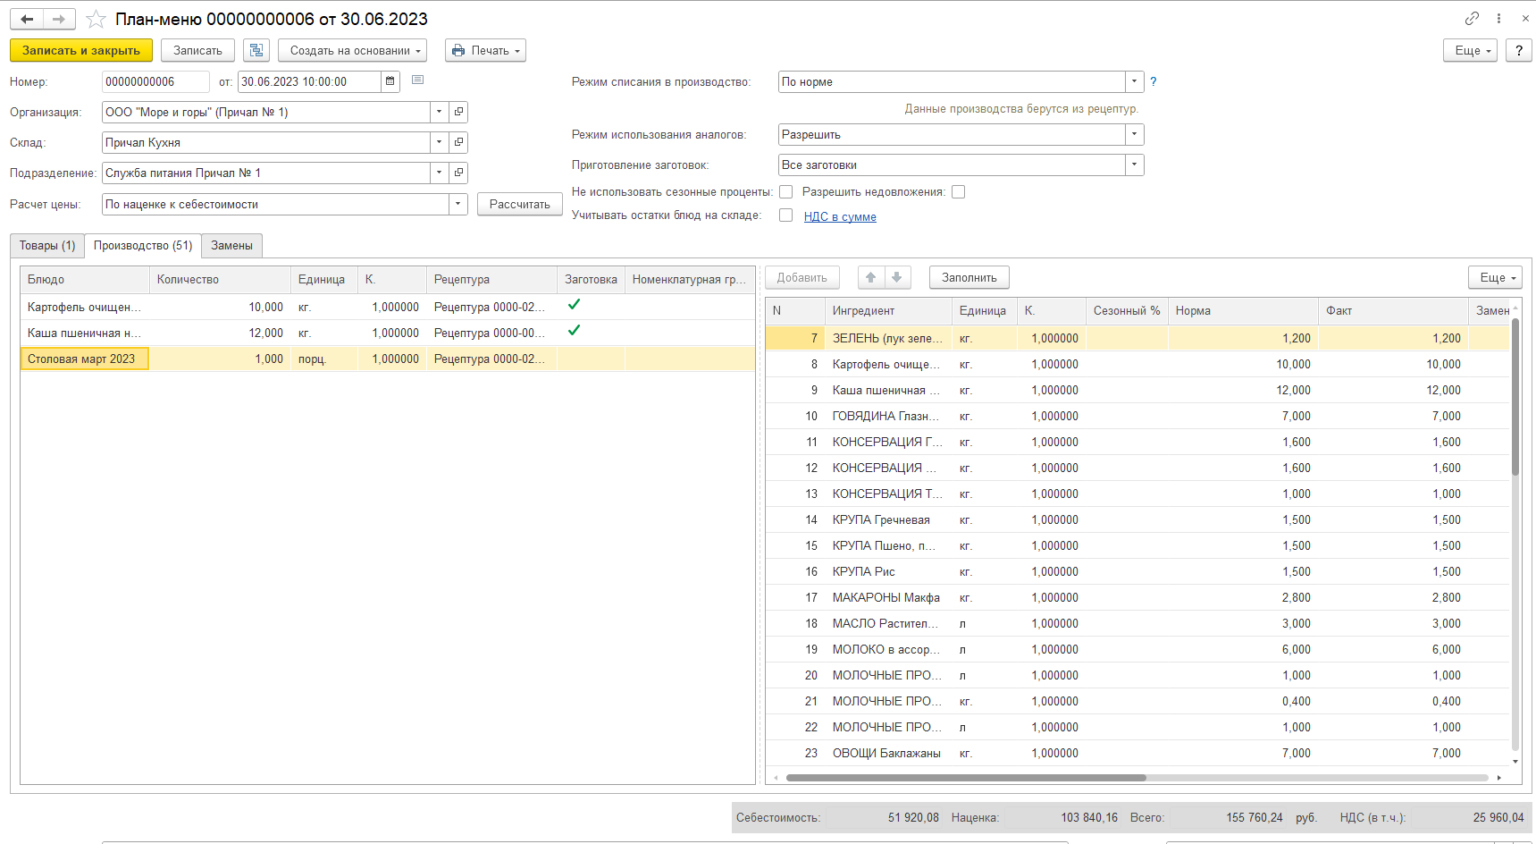Click the Сезонный % column header
Image resolution: width=1536 pixels, height=844 pixels.
[1127, 311]
